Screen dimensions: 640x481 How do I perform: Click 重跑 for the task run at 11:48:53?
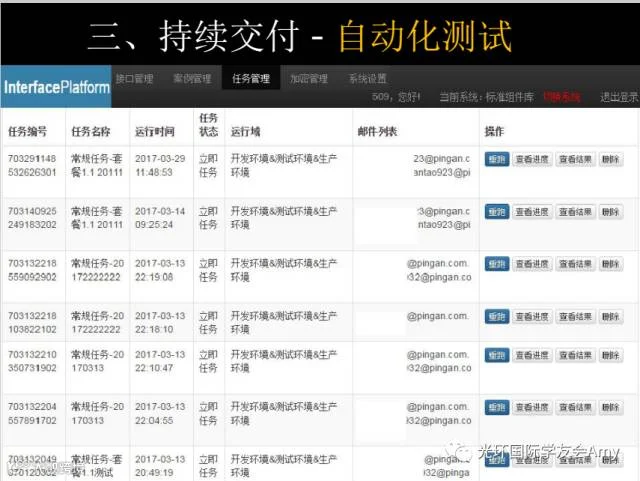[x=497, y=159]
